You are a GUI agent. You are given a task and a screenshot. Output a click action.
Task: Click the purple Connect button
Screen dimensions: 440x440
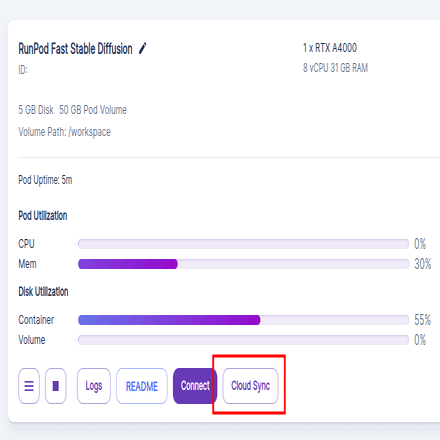coord(195,386)
